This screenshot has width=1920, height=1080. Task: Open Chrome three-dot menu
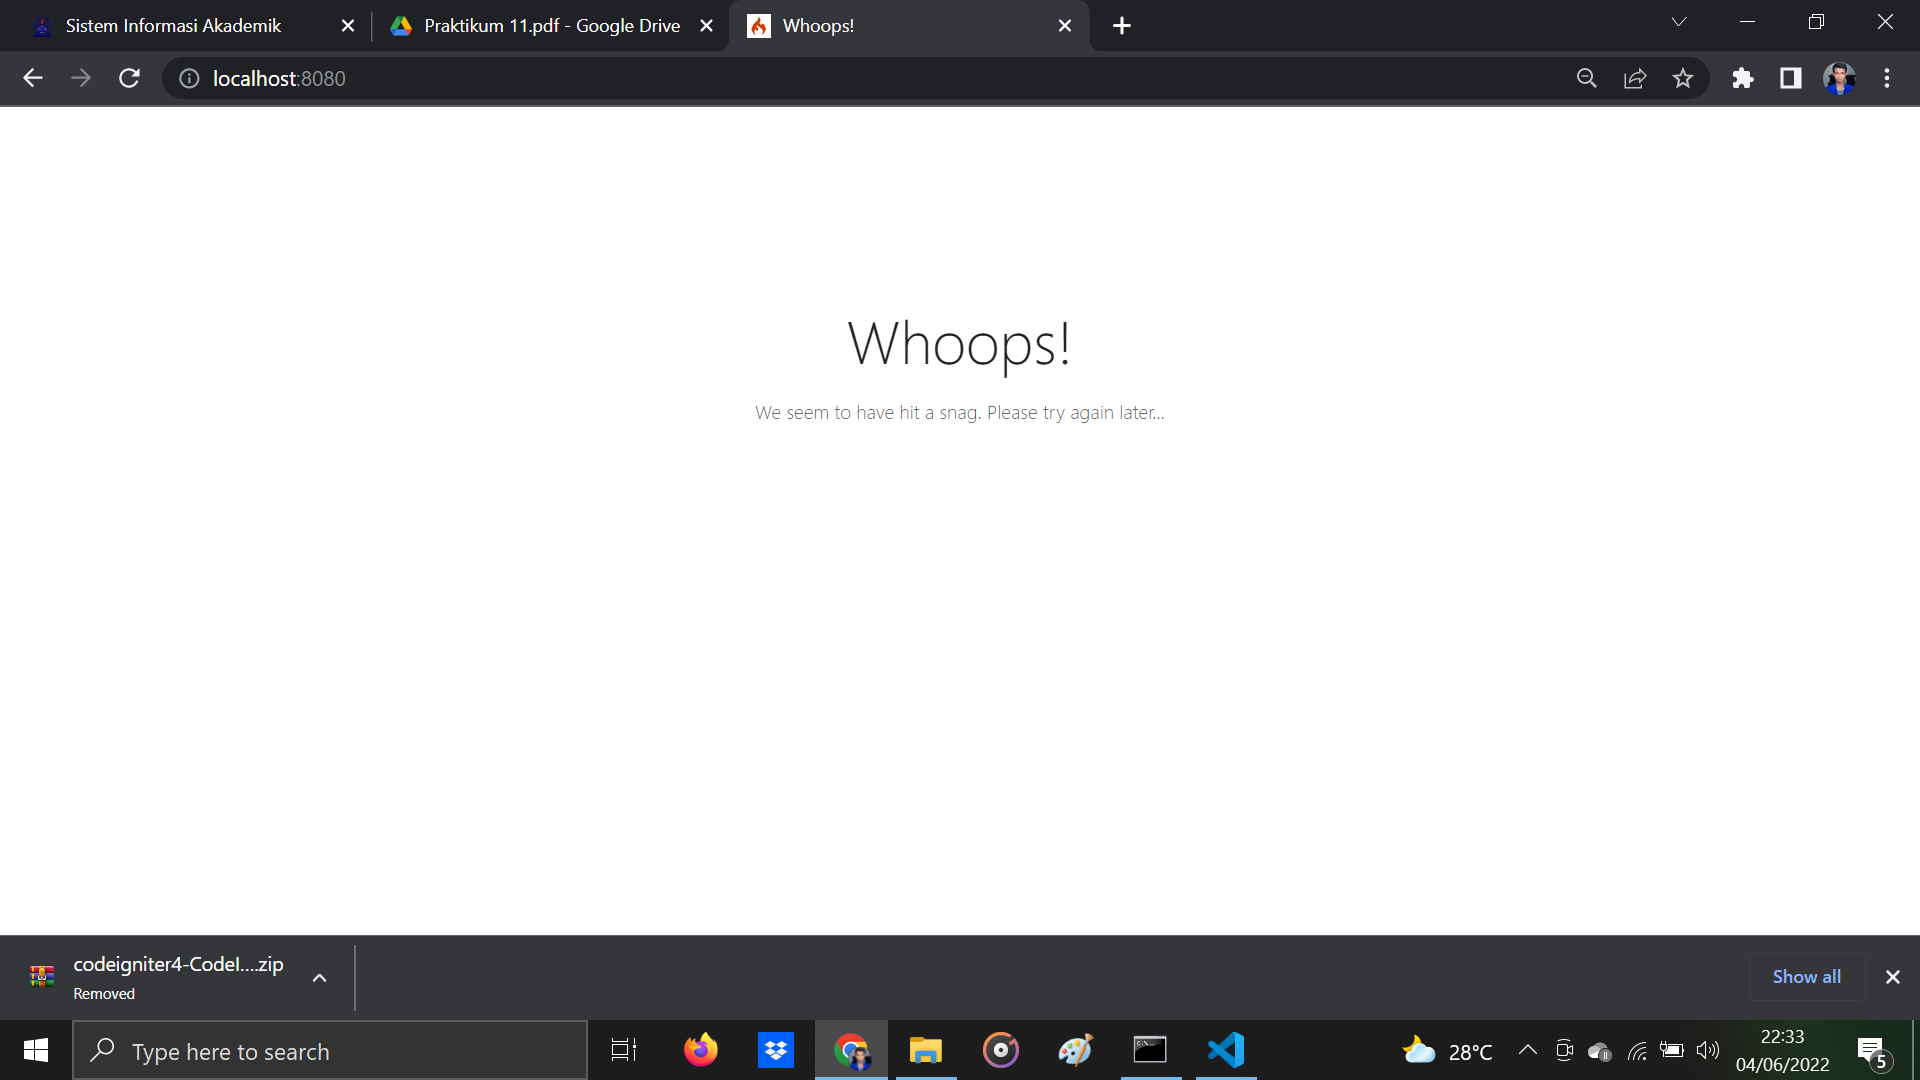click(x=1887, y=78)
